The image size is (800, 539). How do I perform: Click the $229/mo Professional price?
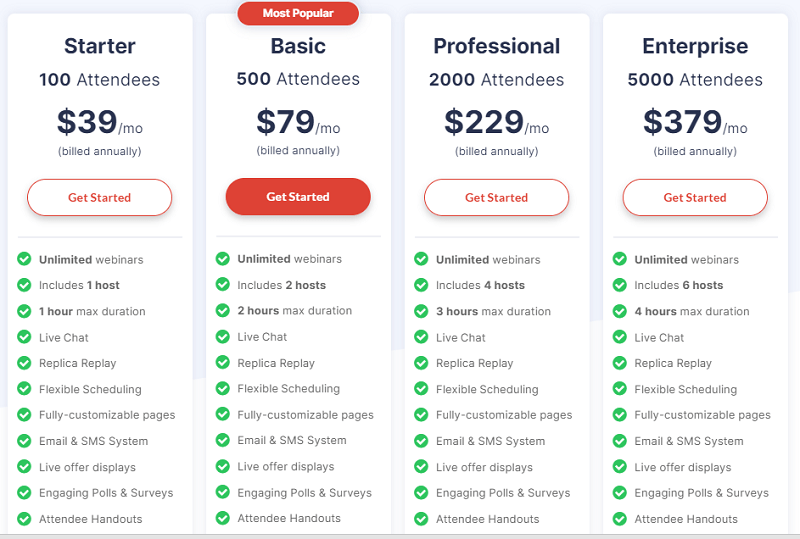point(496,122)
